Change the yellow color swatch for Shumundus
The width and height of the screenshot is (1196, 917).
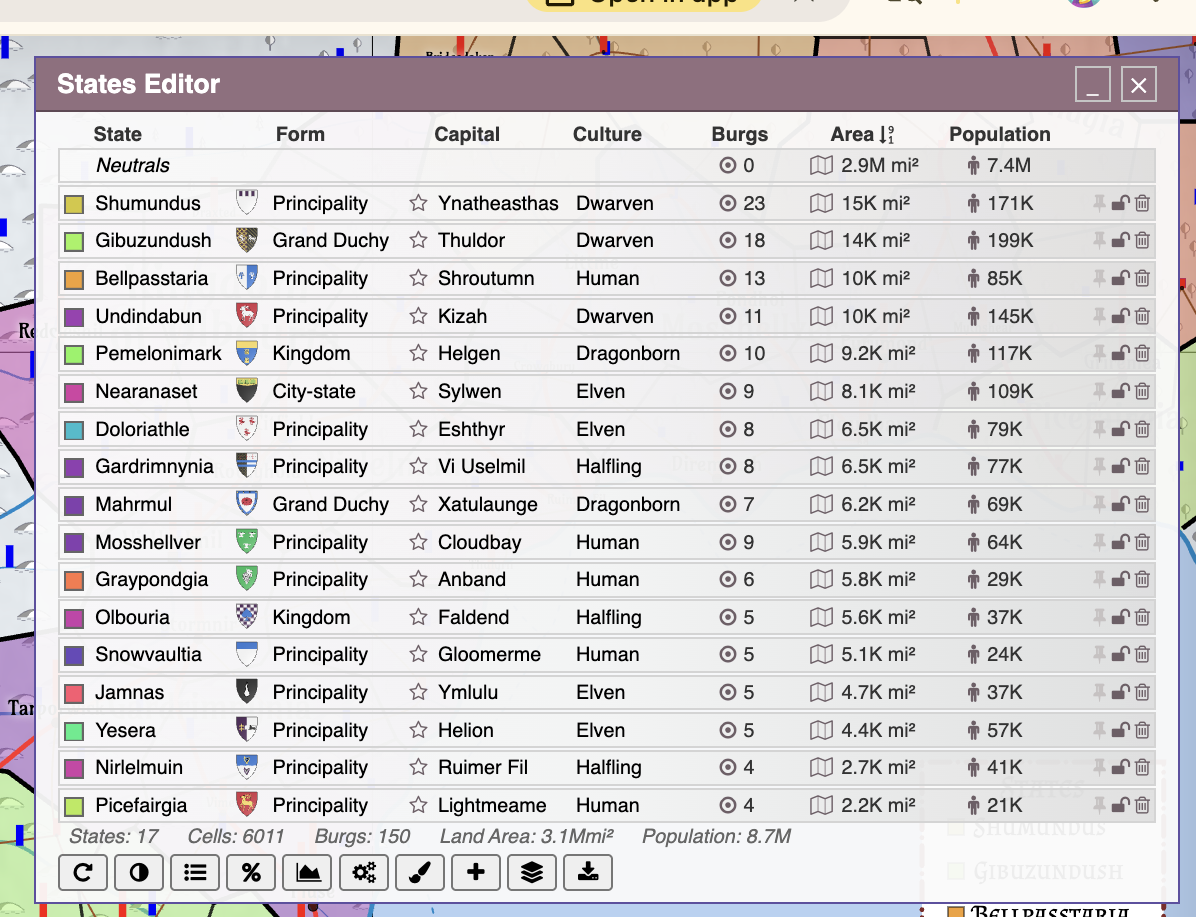pyautogui.click(x=74, y=204)
